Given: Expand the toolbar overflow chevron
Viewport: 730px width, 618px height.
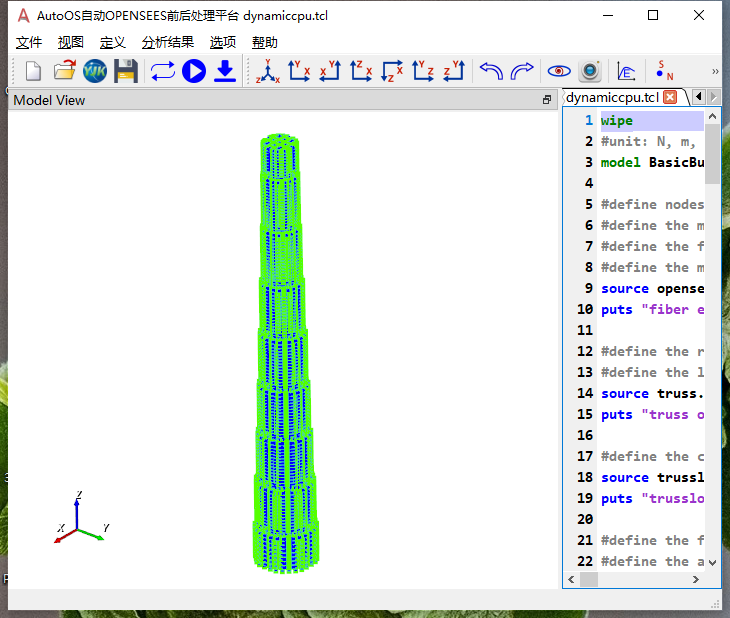Looking at the screenshot, I should point(715,71).
